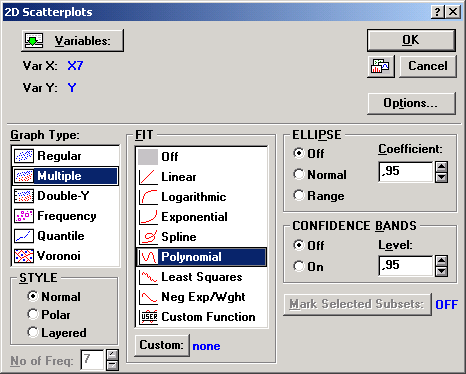The width and height of the screenshot is (466, 374).
Task: Click the Var X value X7
Action: [75, 66]
